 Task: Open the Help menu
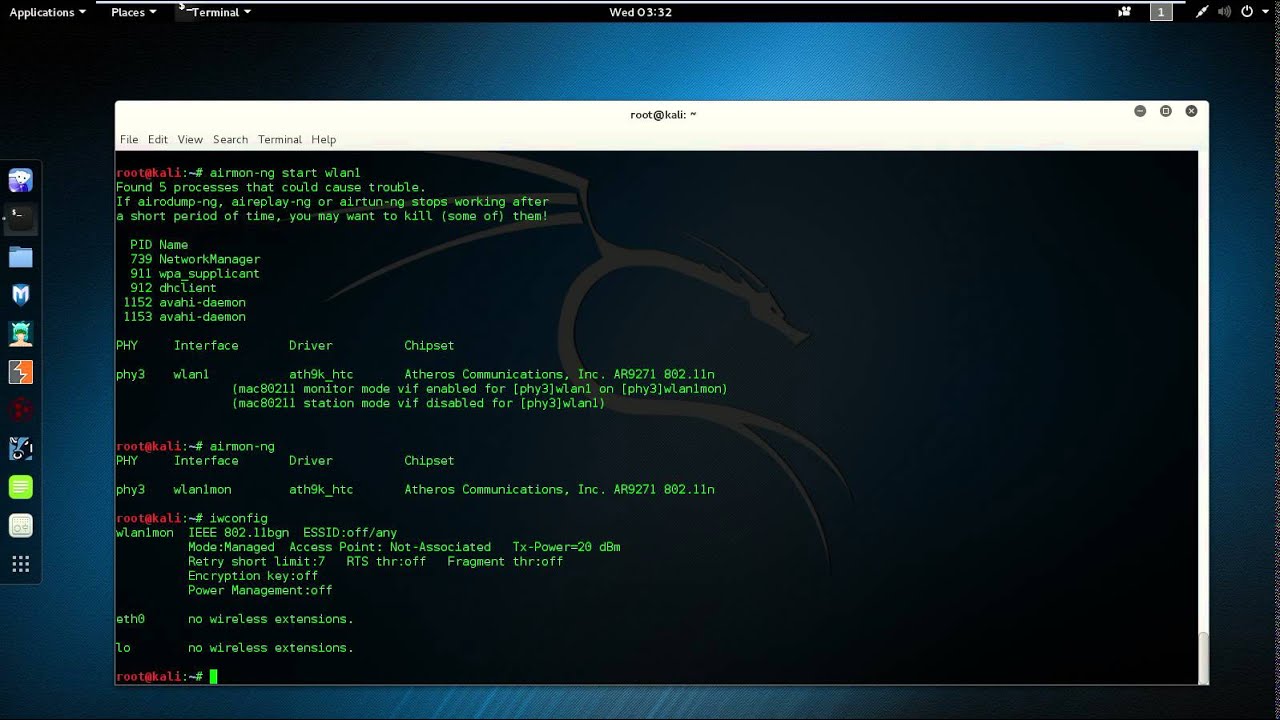[x=324, y=139]
